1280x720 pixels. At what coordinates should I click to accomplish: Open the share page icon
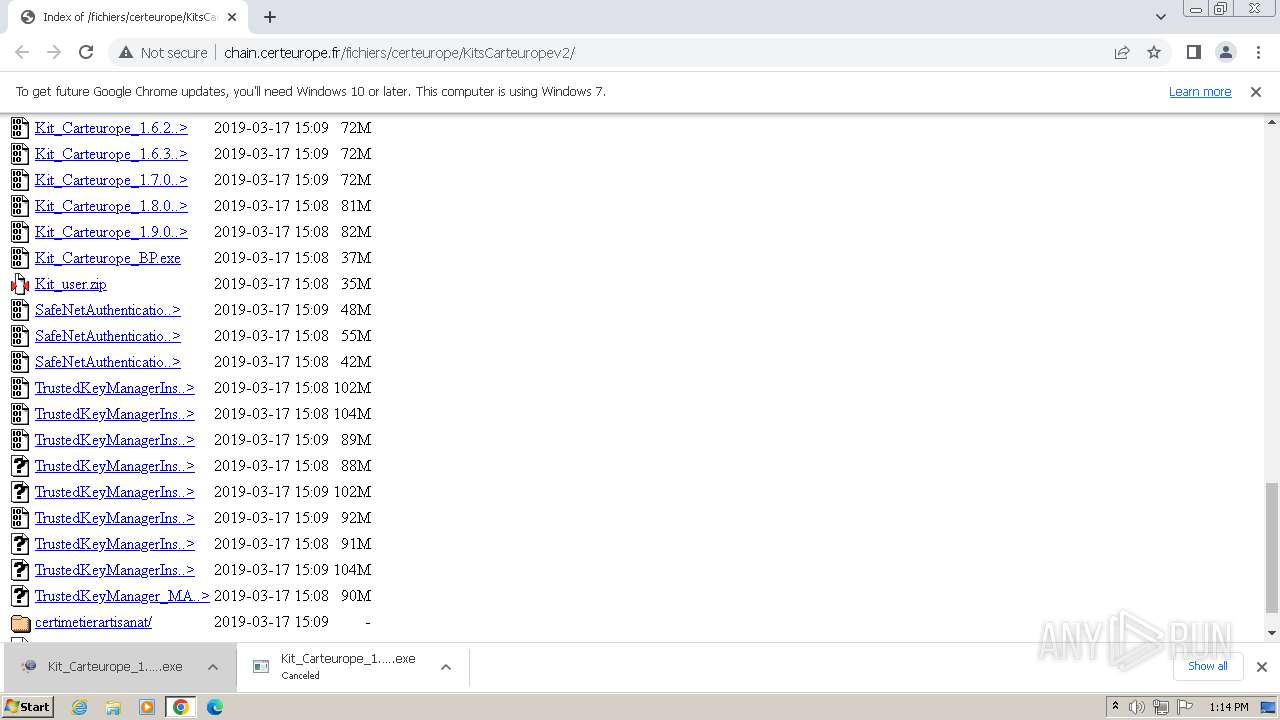tap(1122, 52)
